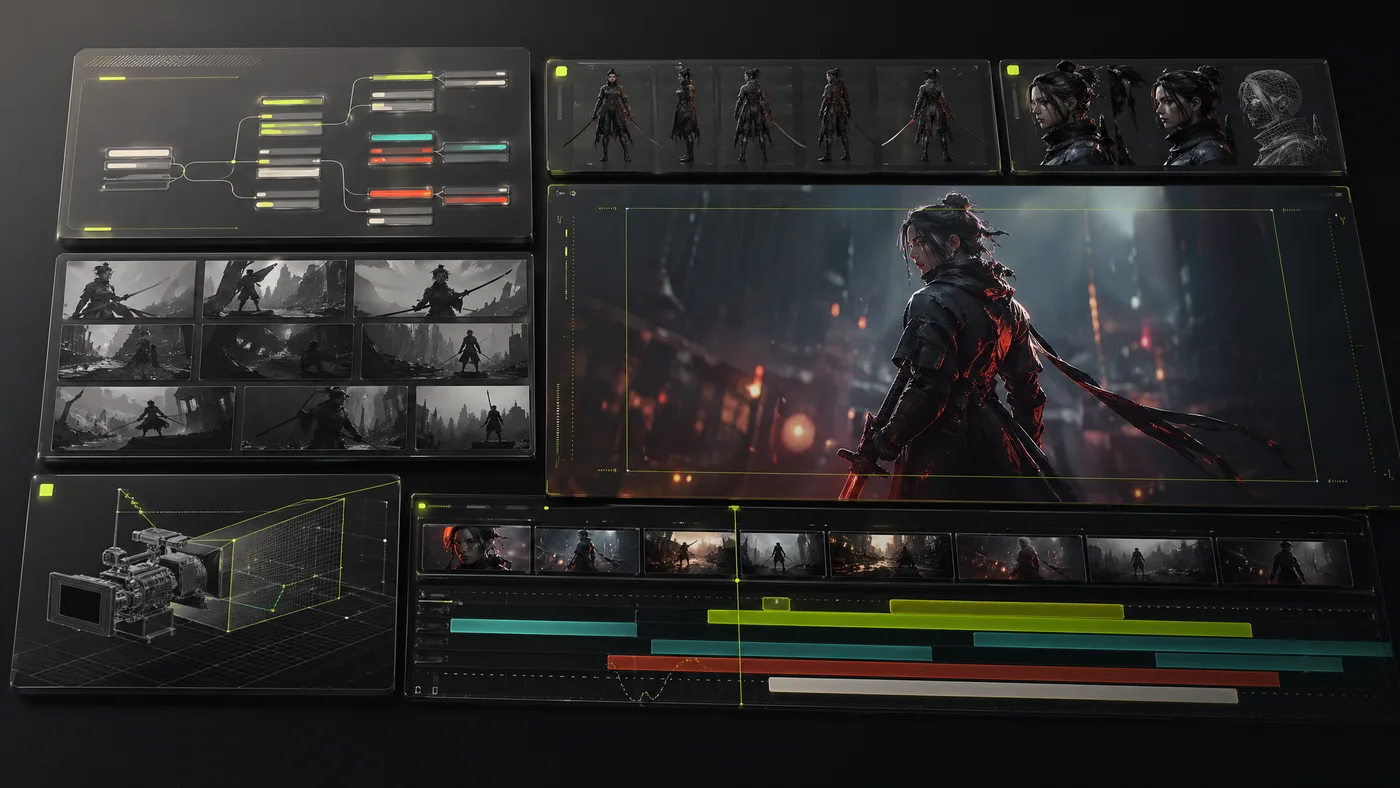Click the small lime marker box beside the playhead
Viewport: 1400px width, 788px height.
point(776,604)
